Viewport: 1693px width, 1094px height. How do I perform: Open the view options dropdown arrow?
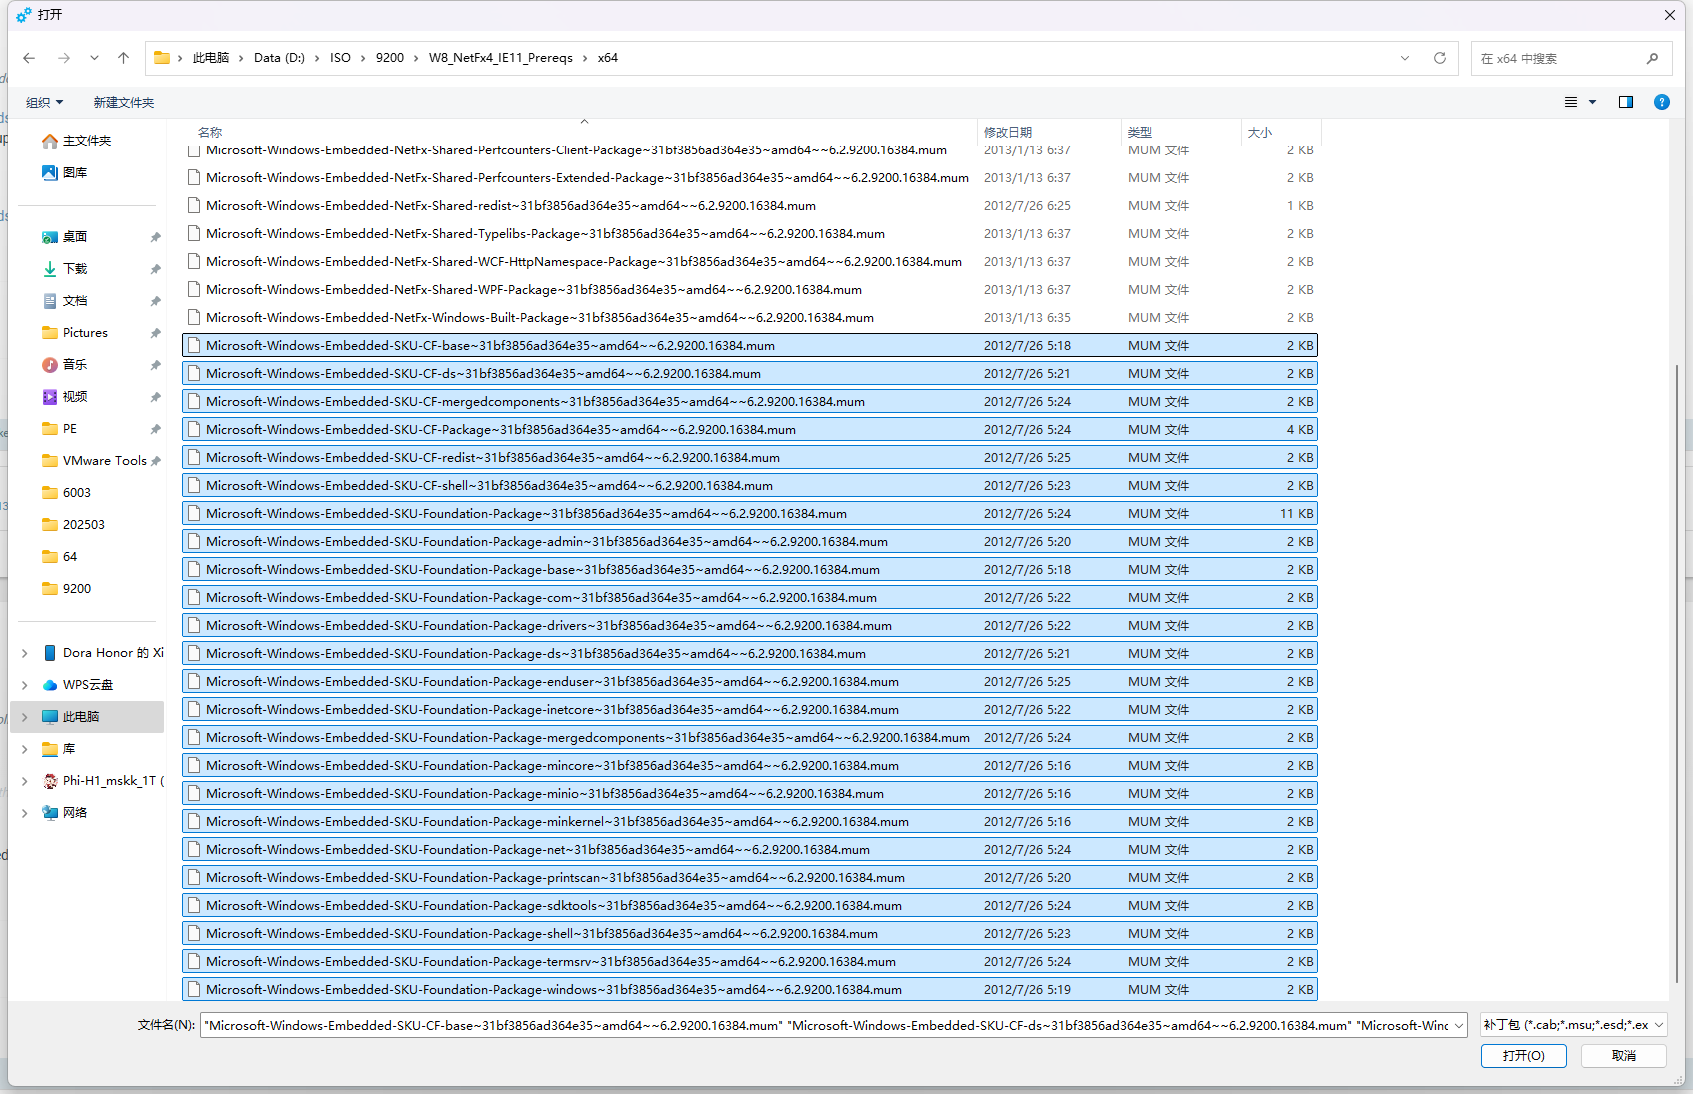click(x=1592, y=102)
